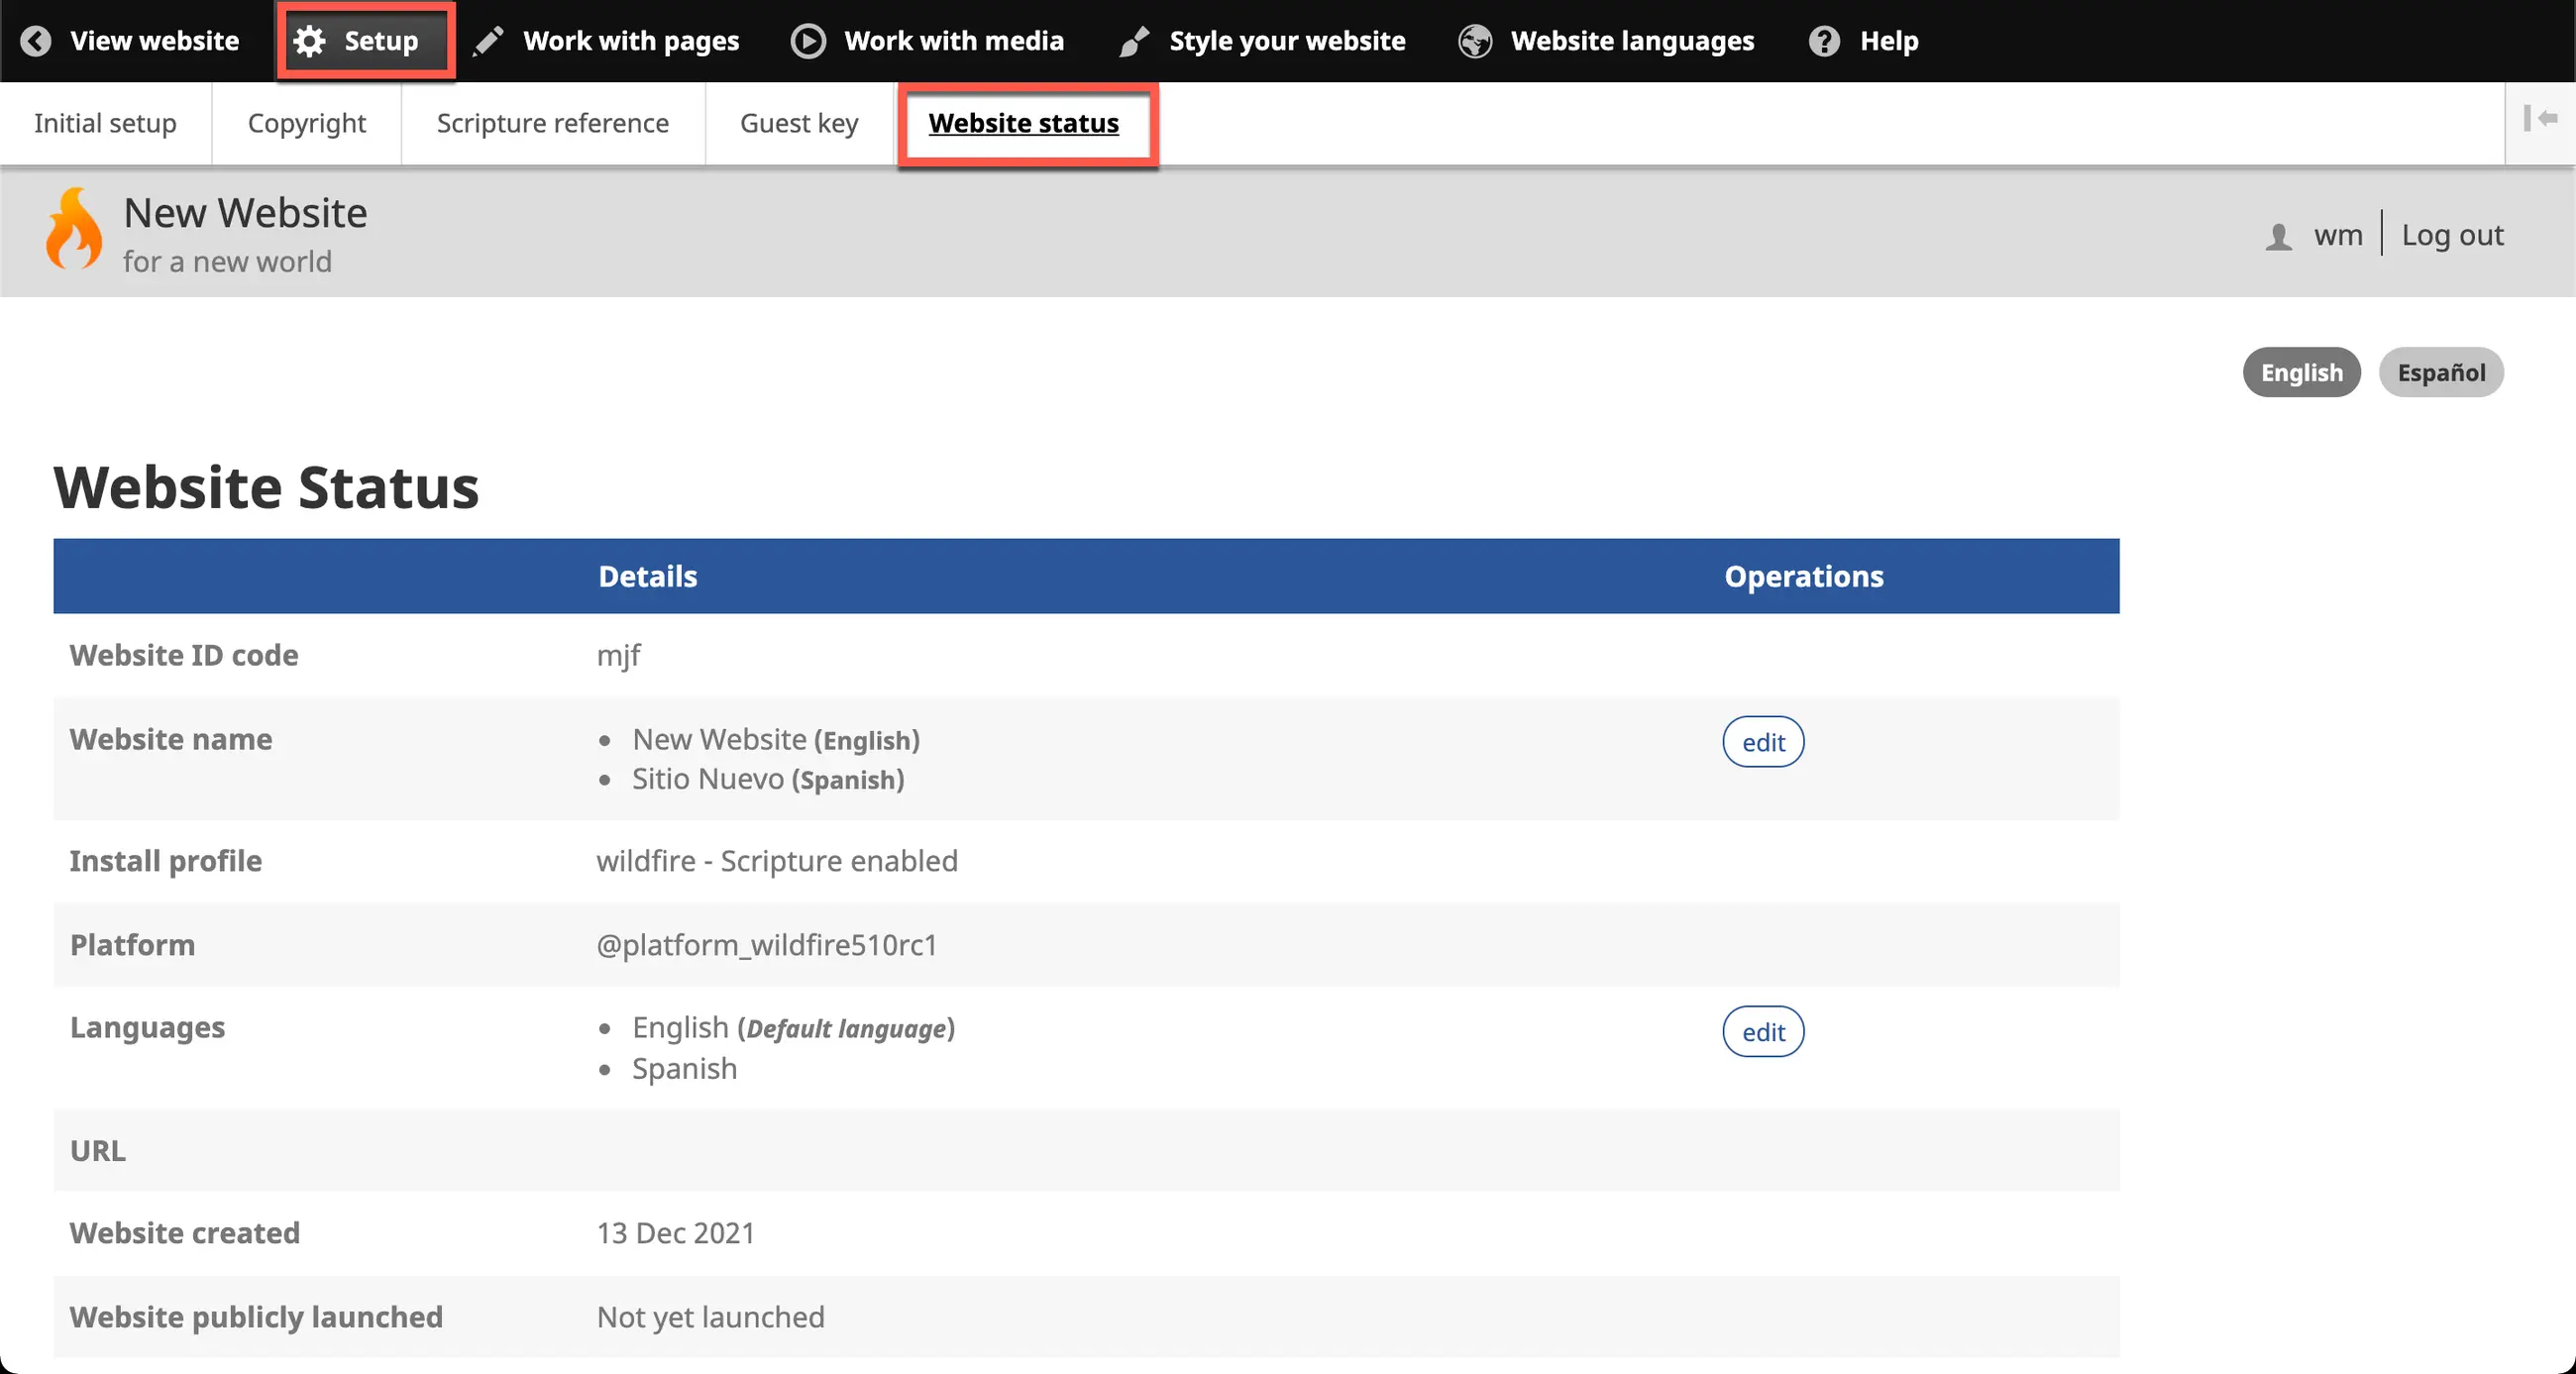Collapse the toolbar with the arrow icon
This screenshot has height=1374, width=2576.
(x=2540, y=119)
